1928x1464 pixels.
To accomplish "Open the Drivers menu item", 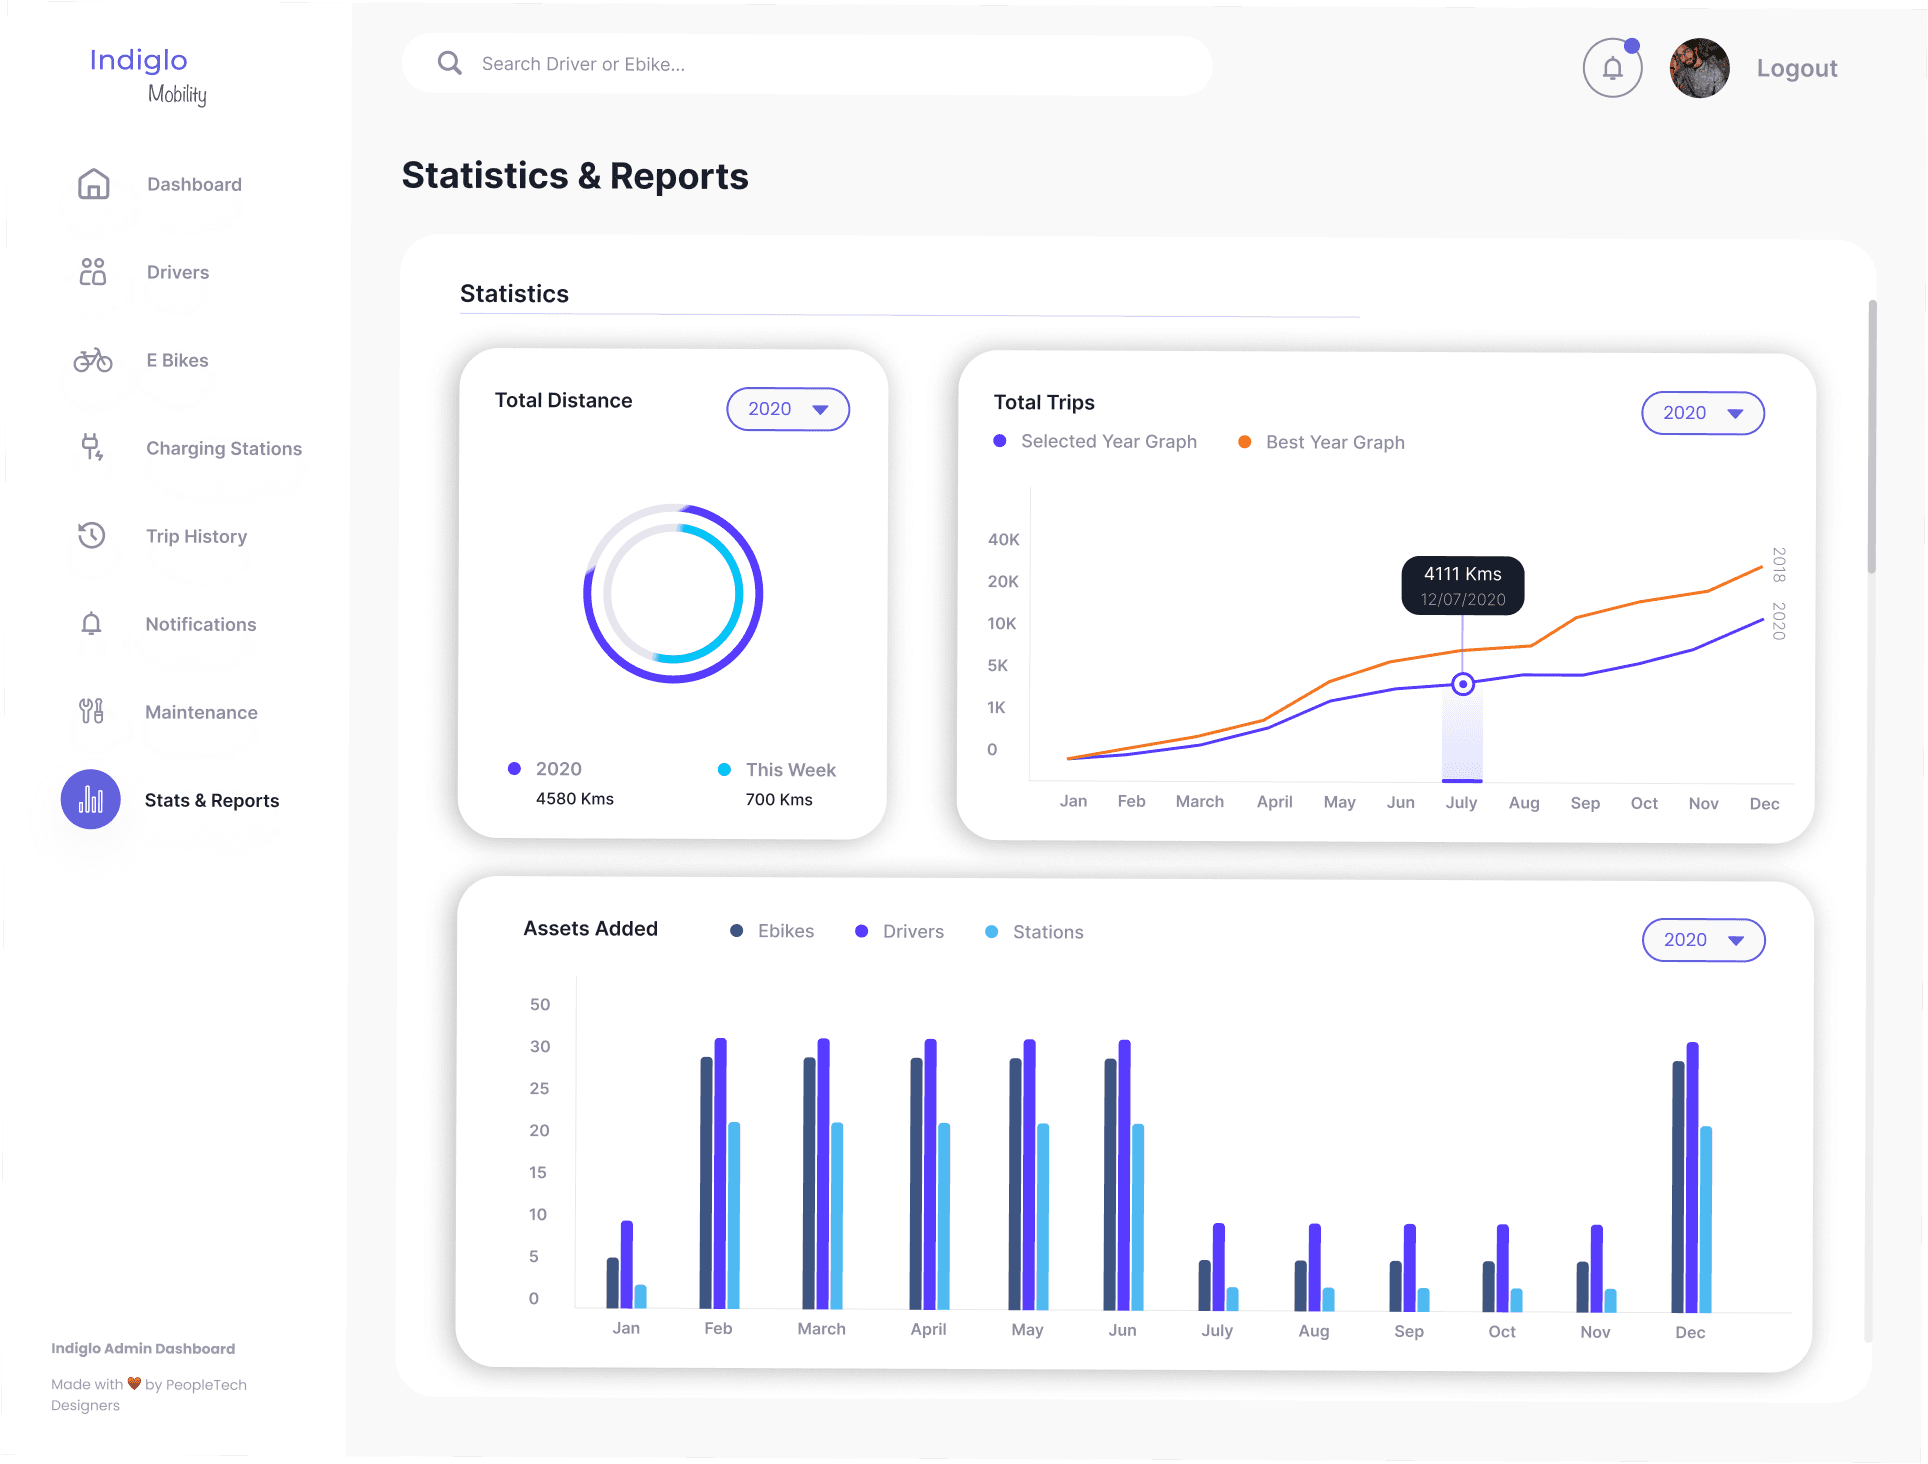I will tap(178, 272).
